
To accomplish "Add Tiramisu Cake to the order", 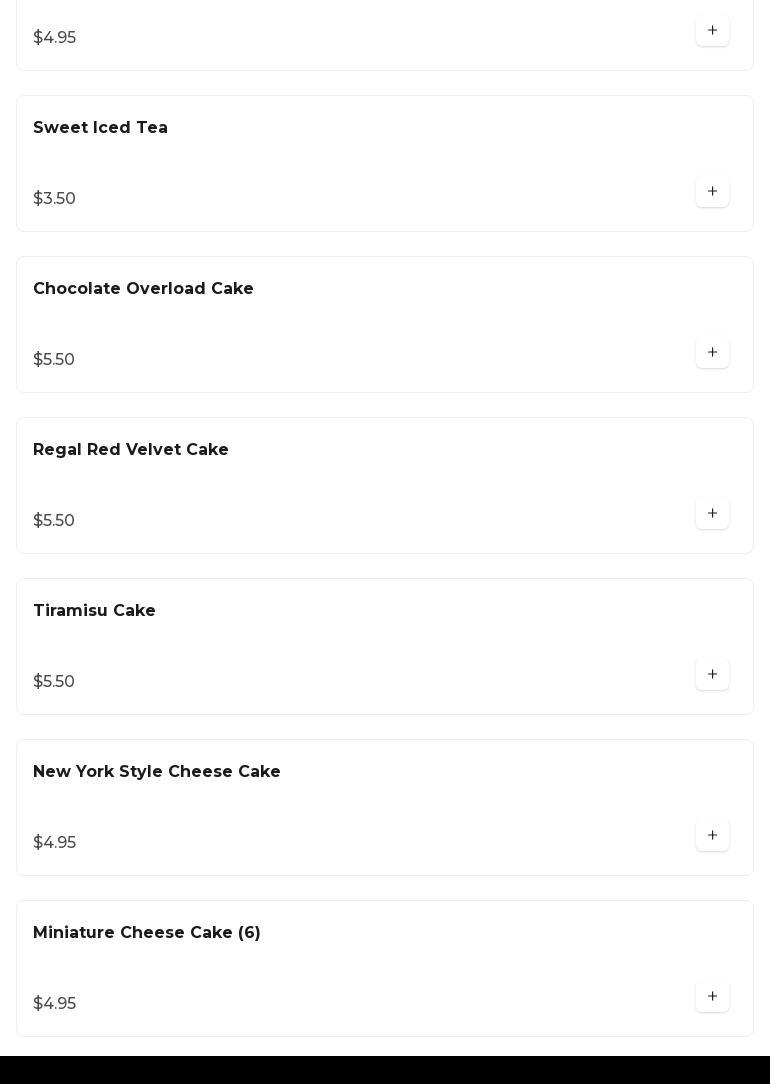I will (x=712, y=675).
